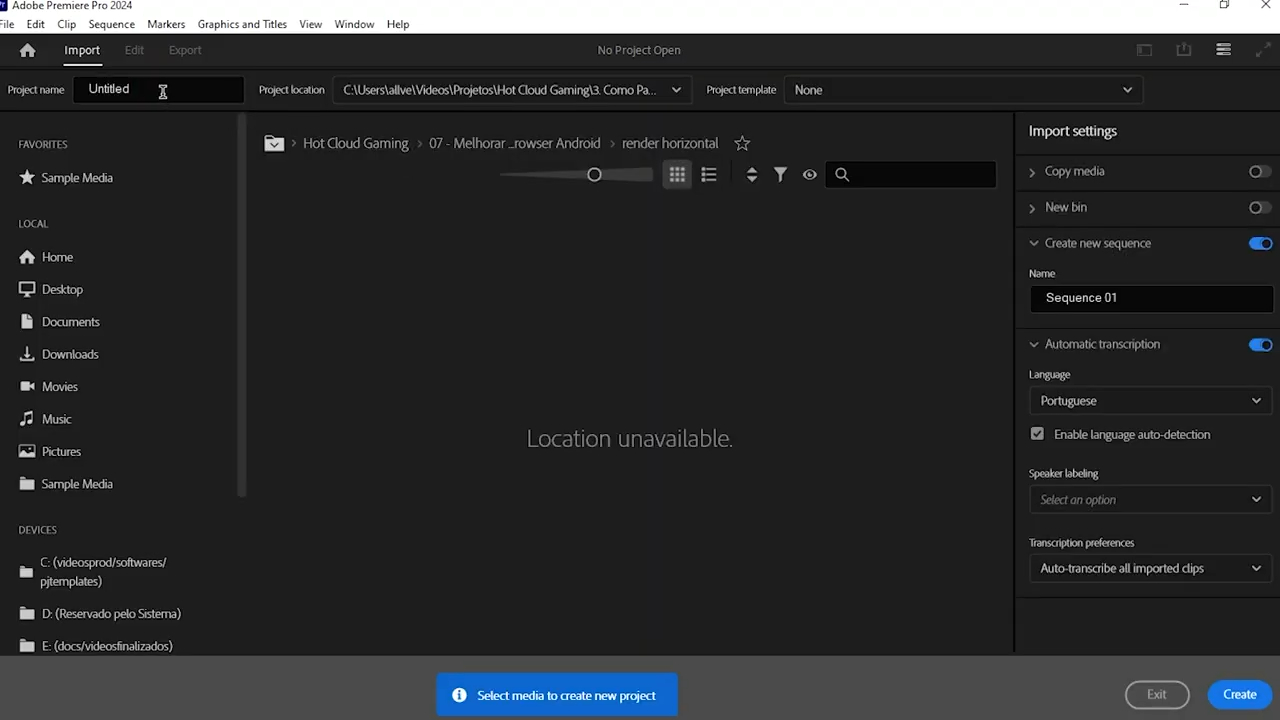1280x720 pixels.
Task: Click the media search field
Action: tap(910, 174)
